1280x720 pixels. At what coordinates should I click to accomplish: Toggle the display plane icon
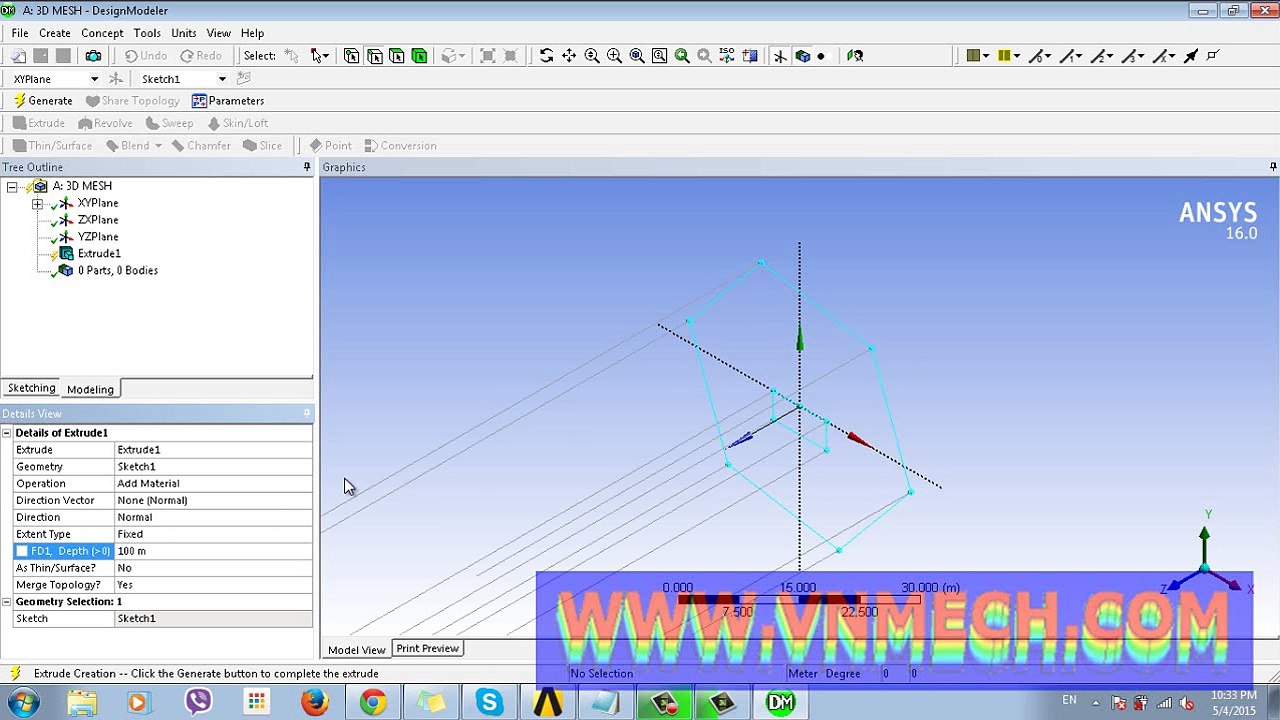(780, 56)
